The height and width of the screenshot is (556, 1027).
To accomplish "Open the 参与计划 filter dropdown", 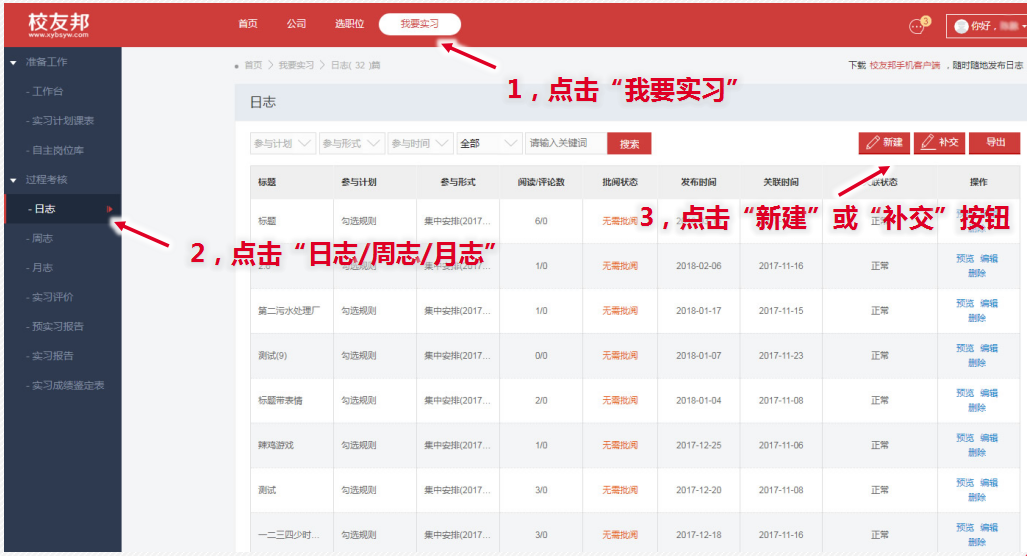I will (x=283, y=144).
